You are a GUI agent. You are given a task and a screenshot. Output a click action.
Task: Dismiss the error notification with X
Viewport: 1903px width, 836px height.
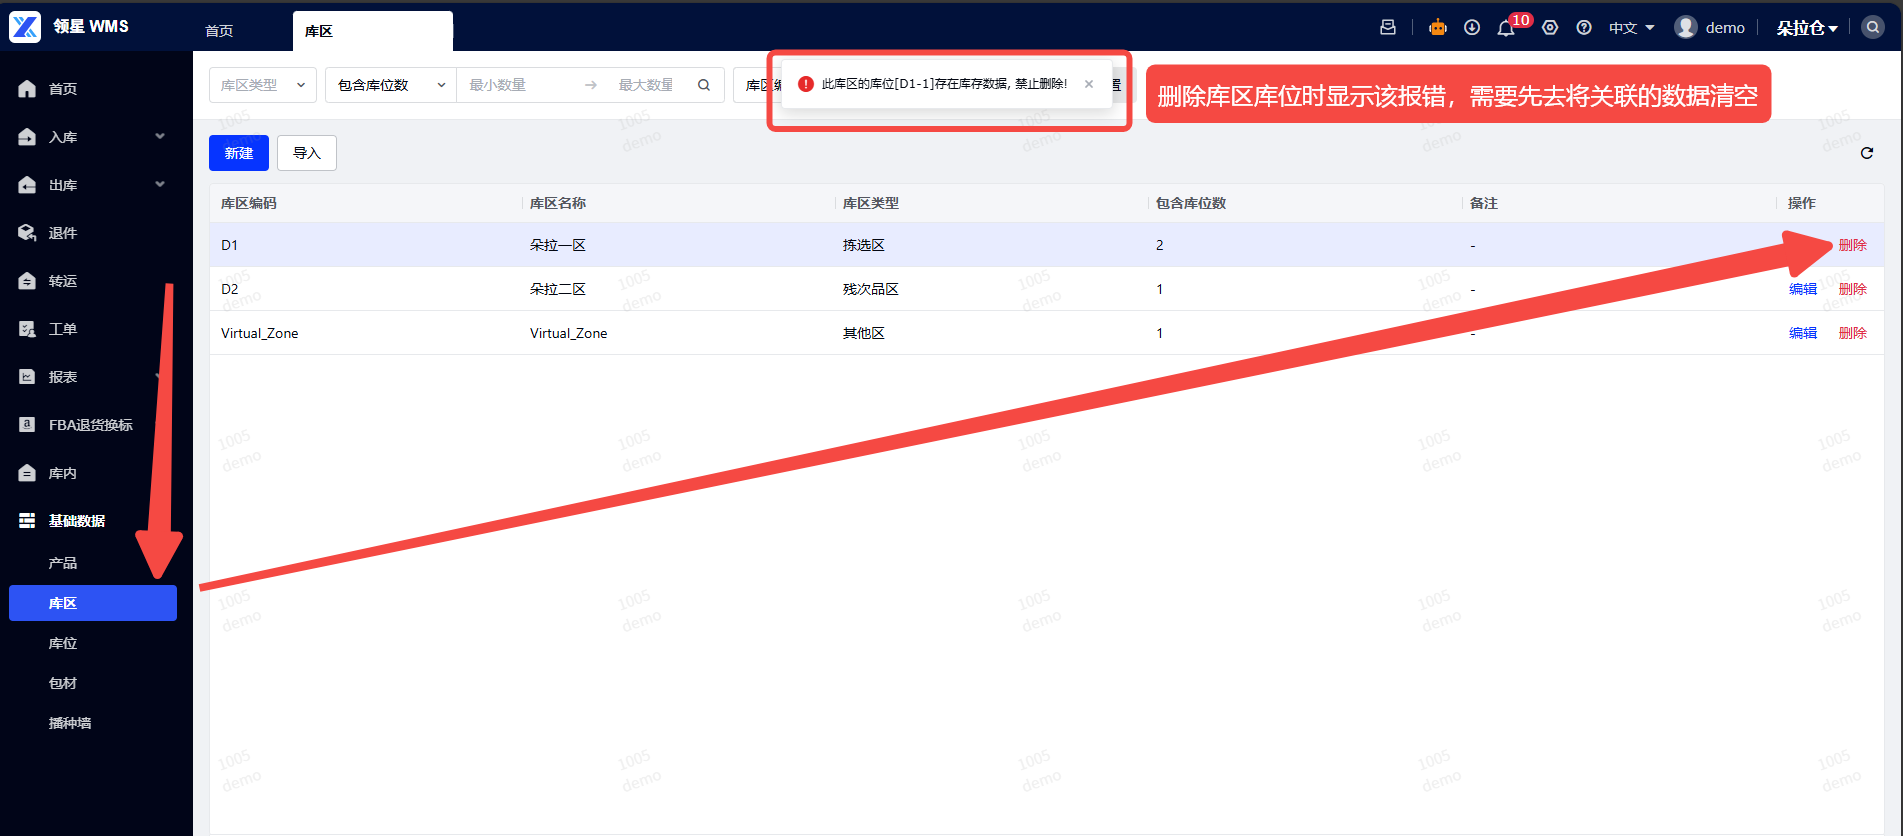pyautogui.click(x=1089, y=84)
